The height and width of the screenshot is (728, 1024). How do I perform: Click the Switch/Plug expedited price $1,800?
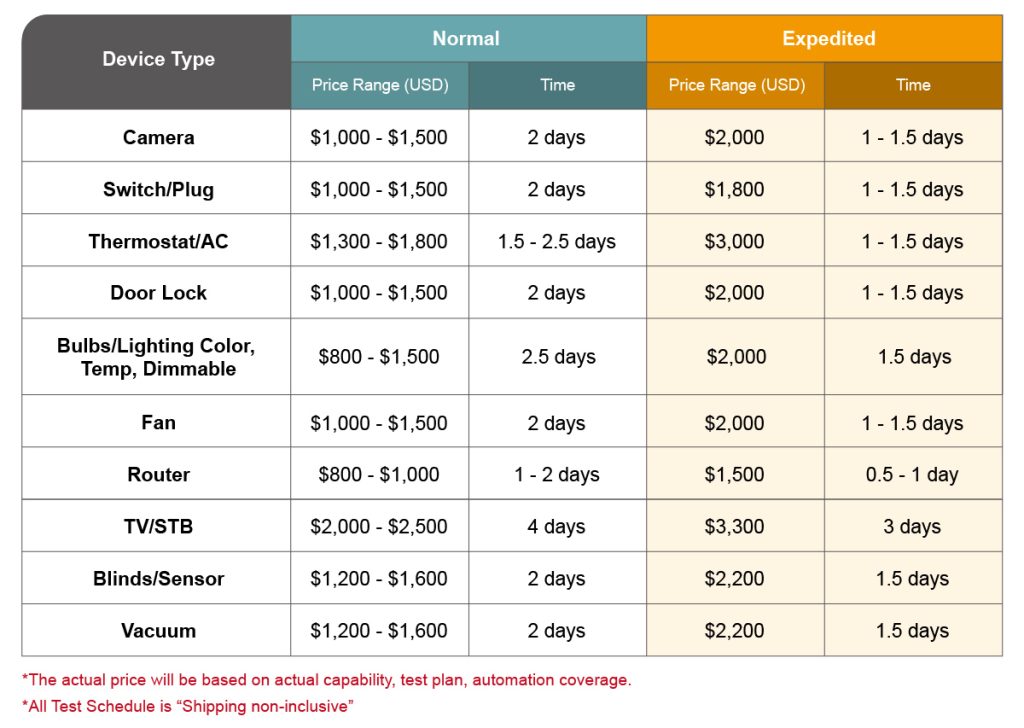click(735, 189)
